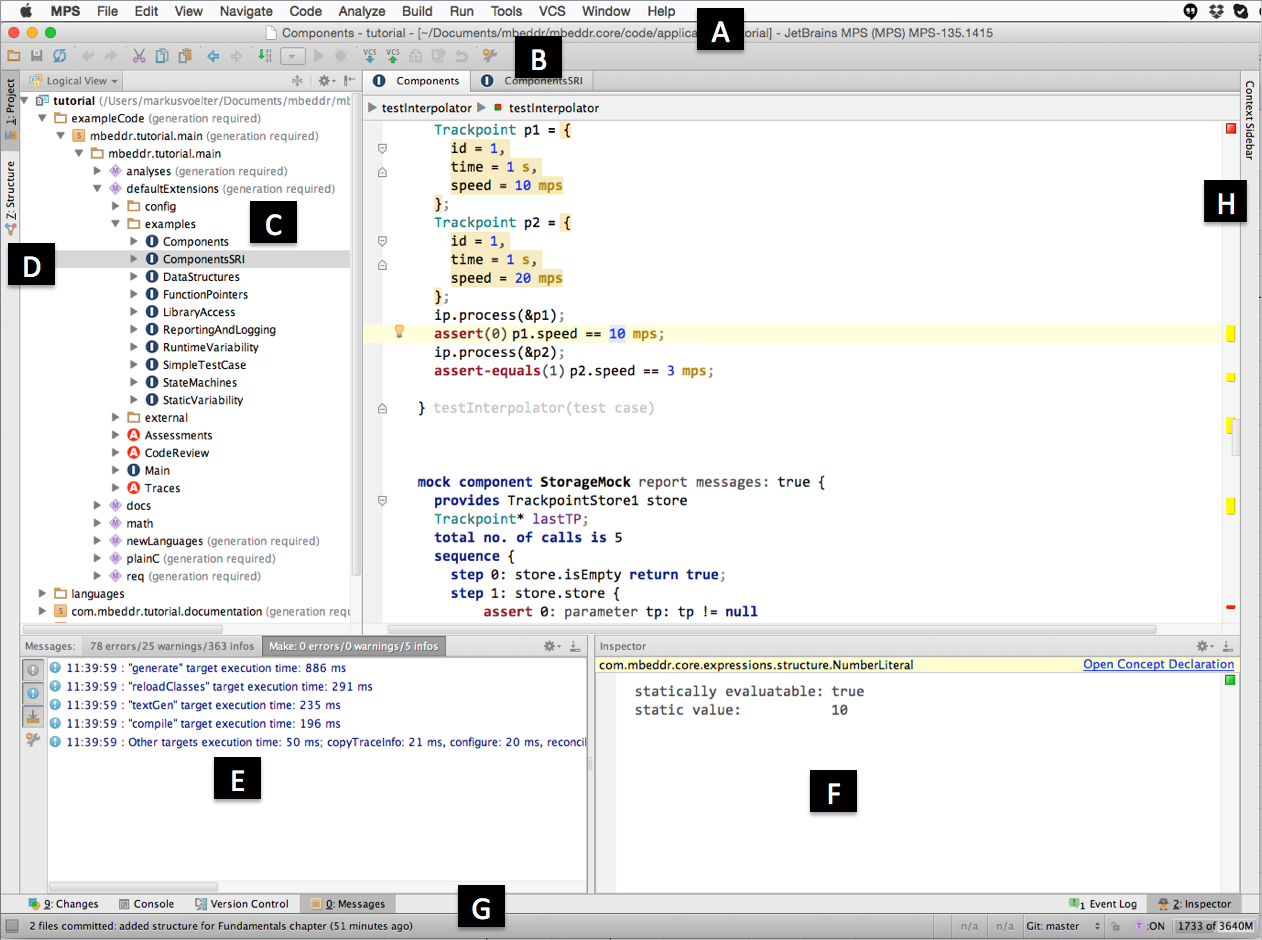1262x940 pixels.
Task: Open project settings wrench toolbar icon
Action: [x=490, y=57]
